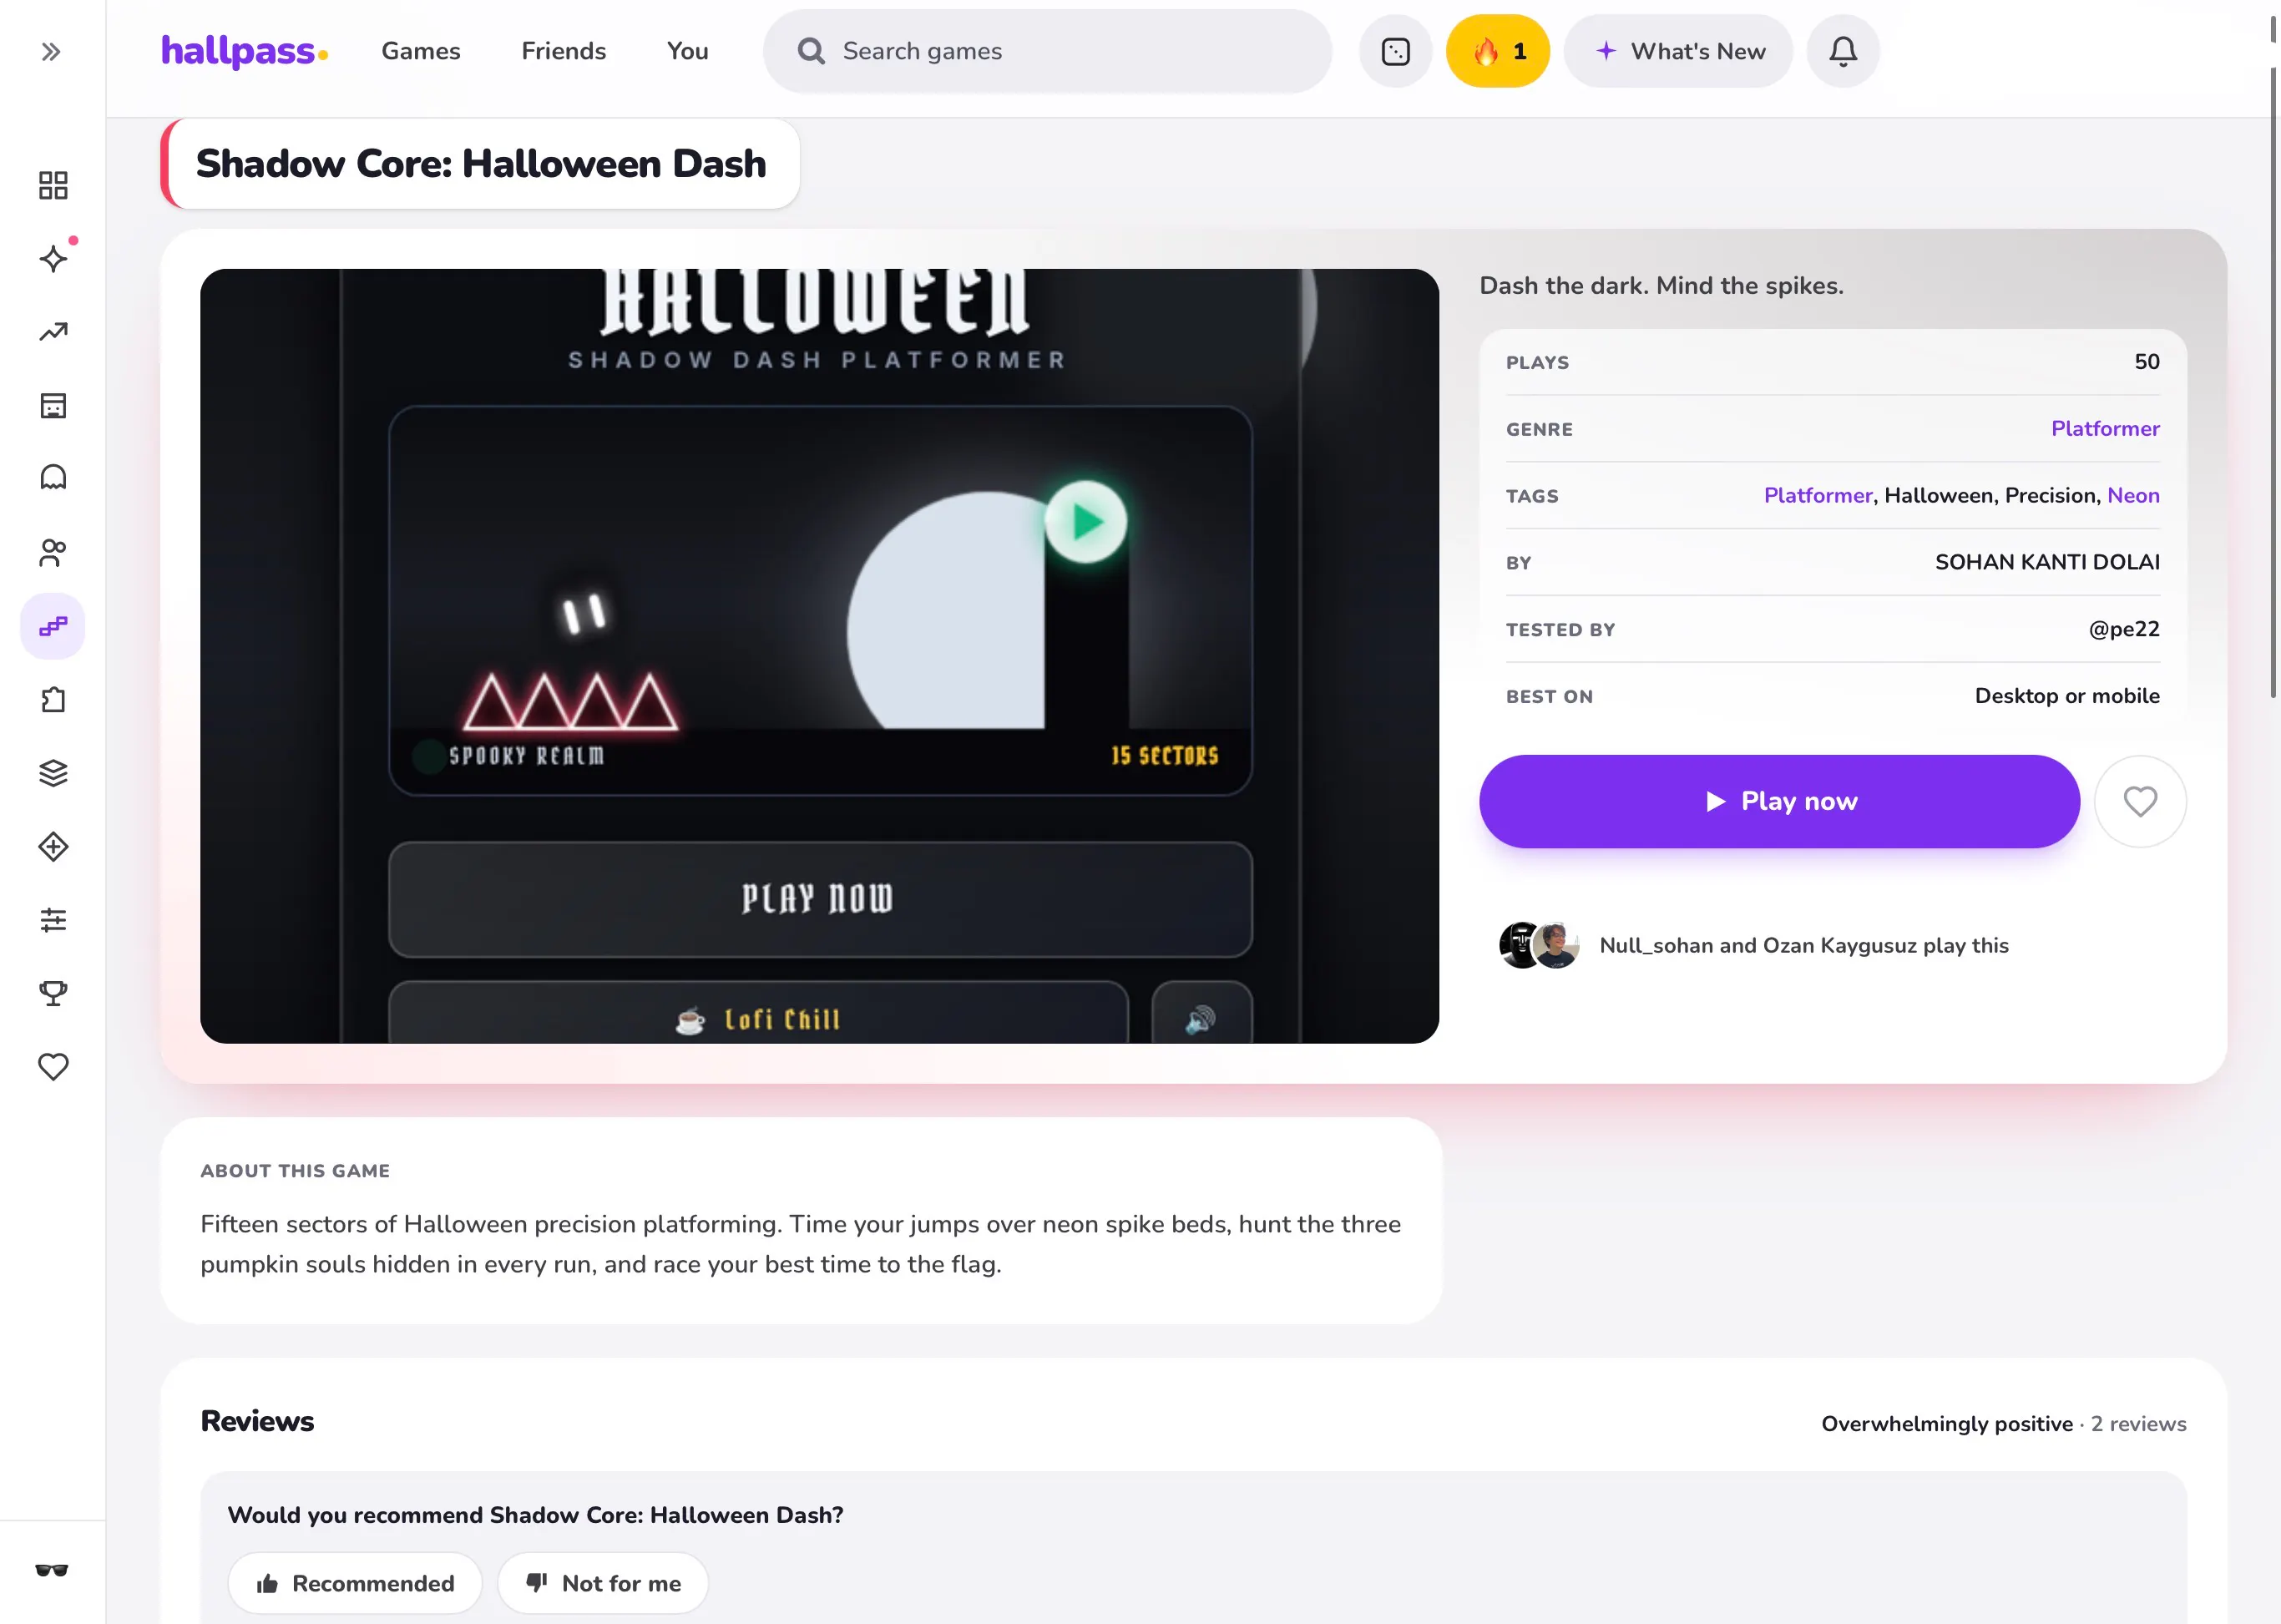This screenshot has width=2281, height=1624.
Task: Click the Halloween tag text
Action: coord(1938,496)
